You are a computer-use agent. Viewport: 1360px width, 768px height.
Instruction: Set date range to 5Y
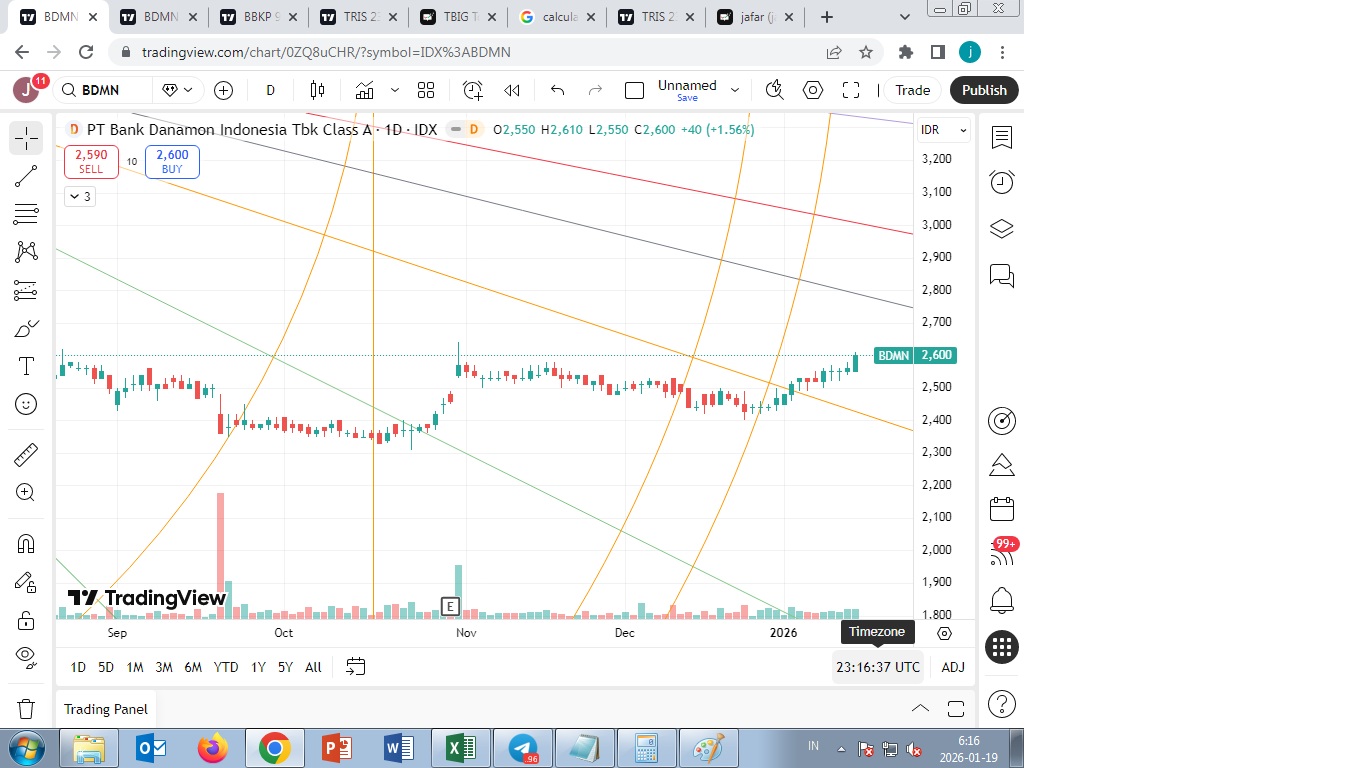click(285, 667)
